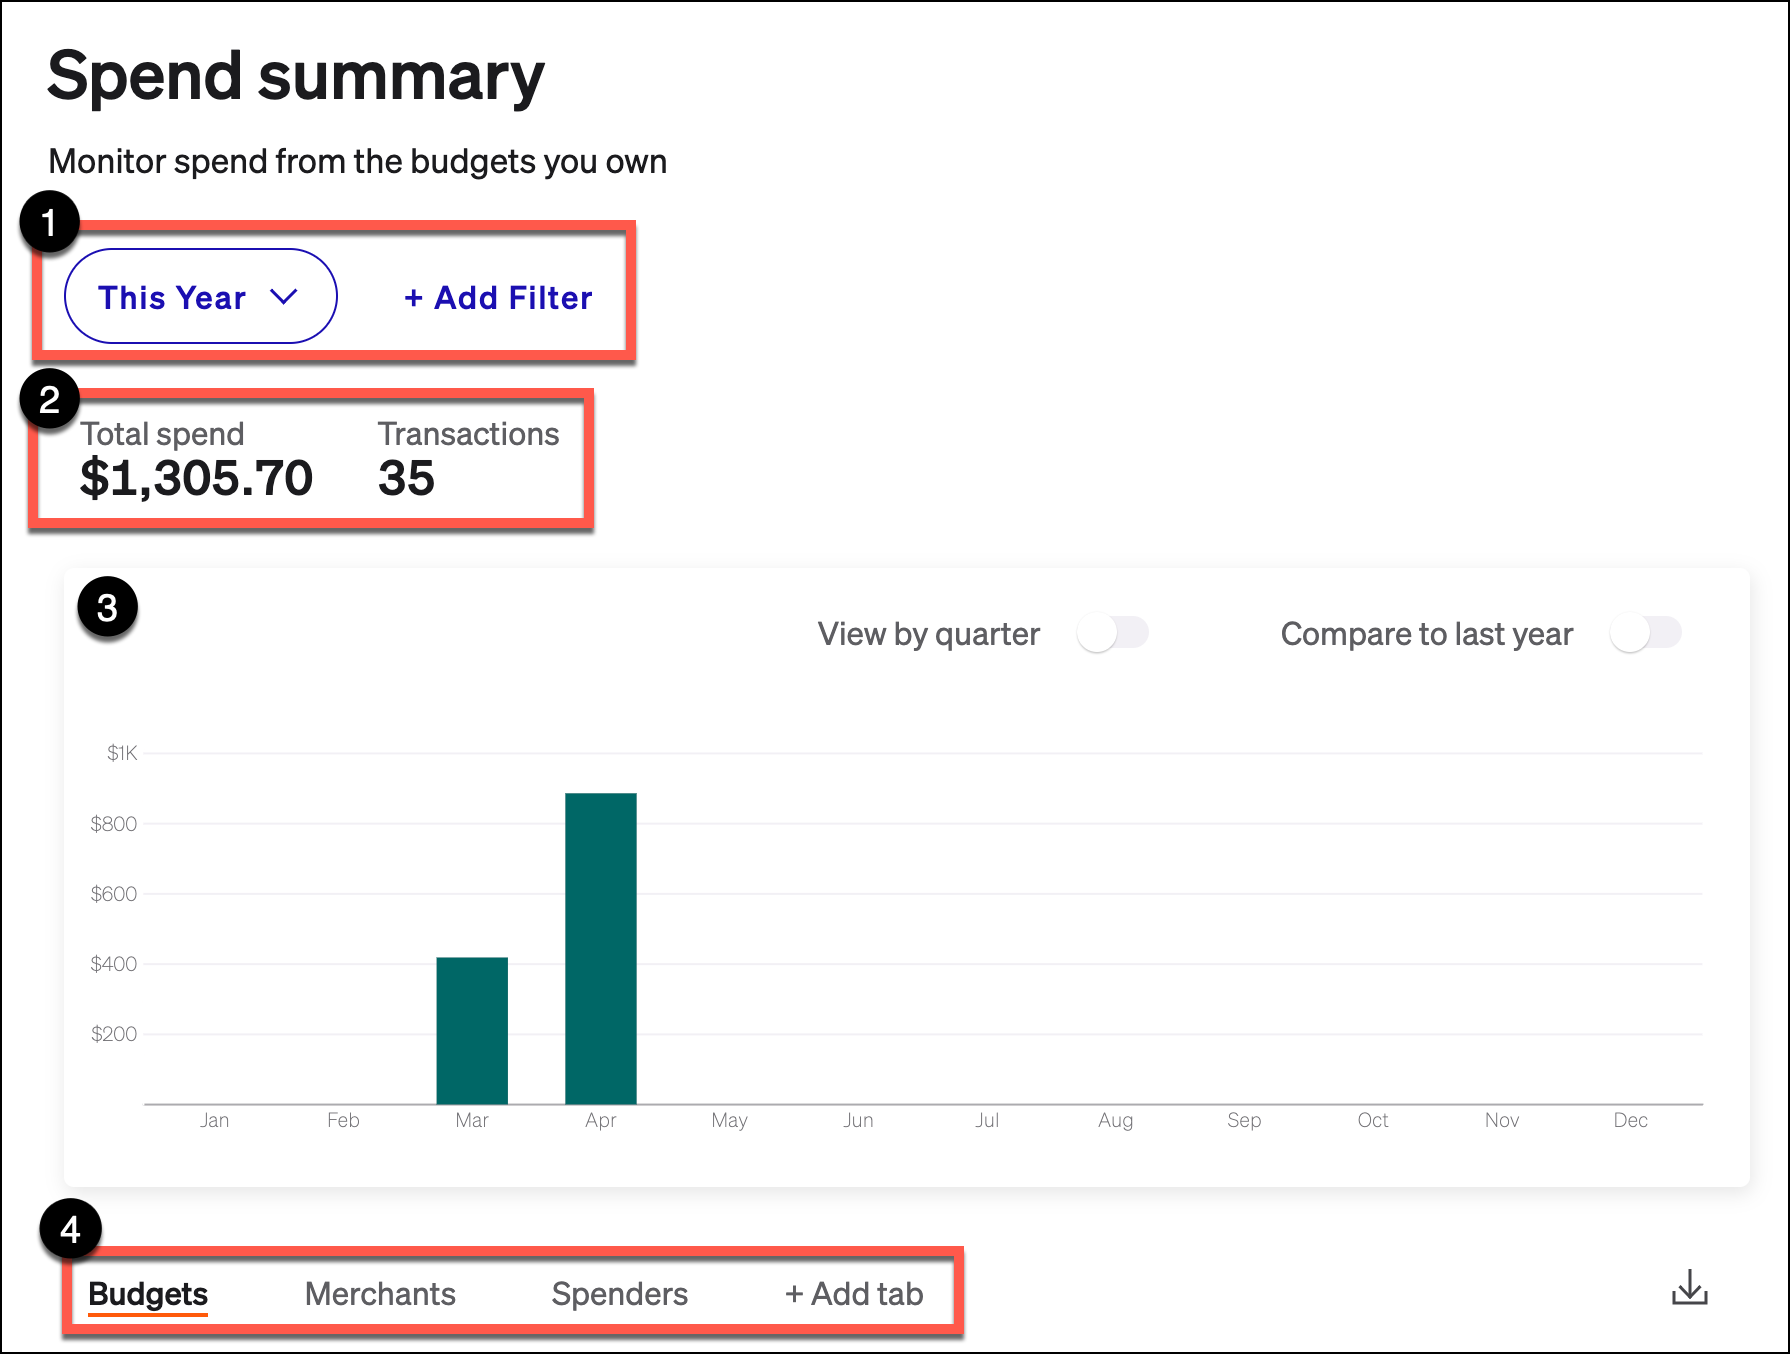Screen dimensions: 1790x1354
Task: Click the View by quarter label
Action: tap(928, 633)
